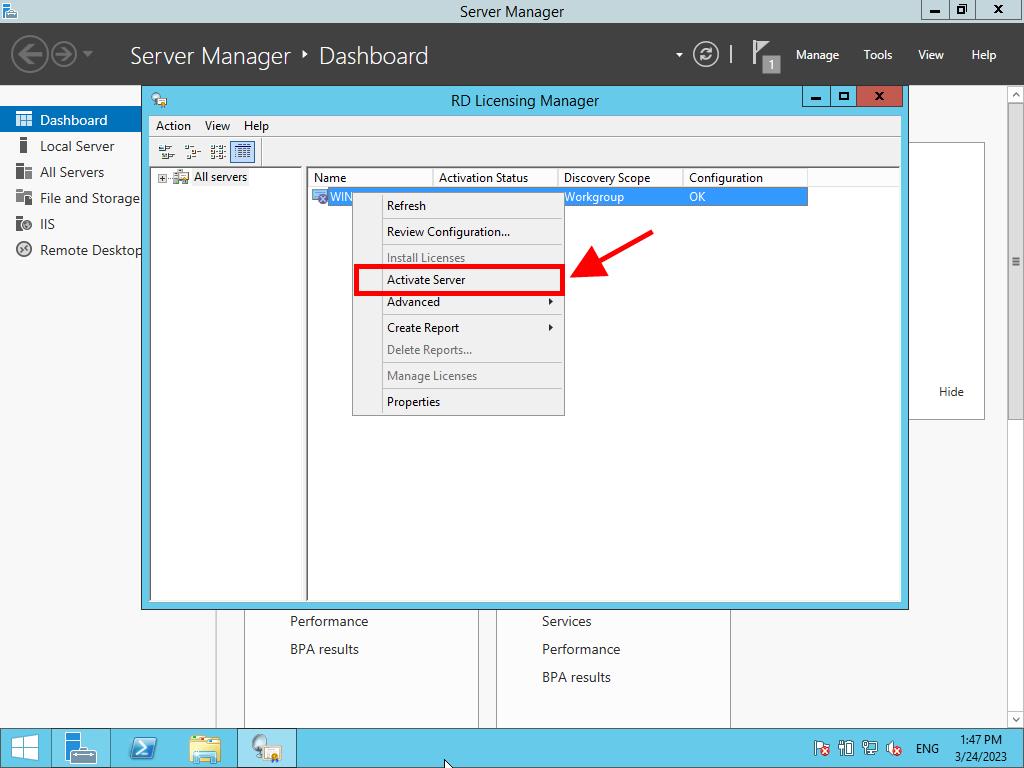The image size is (1024, 768).
Task: Open the Manage menu
Action: [x=817, y=55]
